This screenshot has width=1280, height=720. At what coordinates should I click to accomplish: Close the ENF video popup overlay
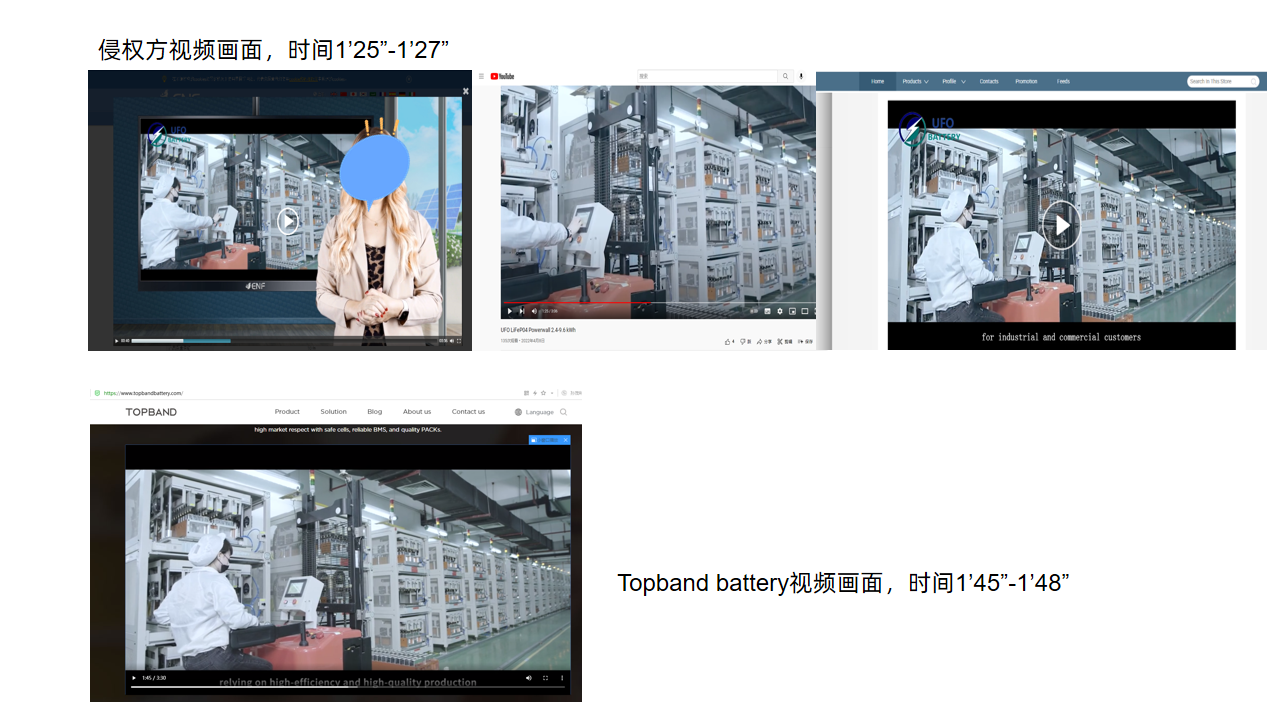465,91
